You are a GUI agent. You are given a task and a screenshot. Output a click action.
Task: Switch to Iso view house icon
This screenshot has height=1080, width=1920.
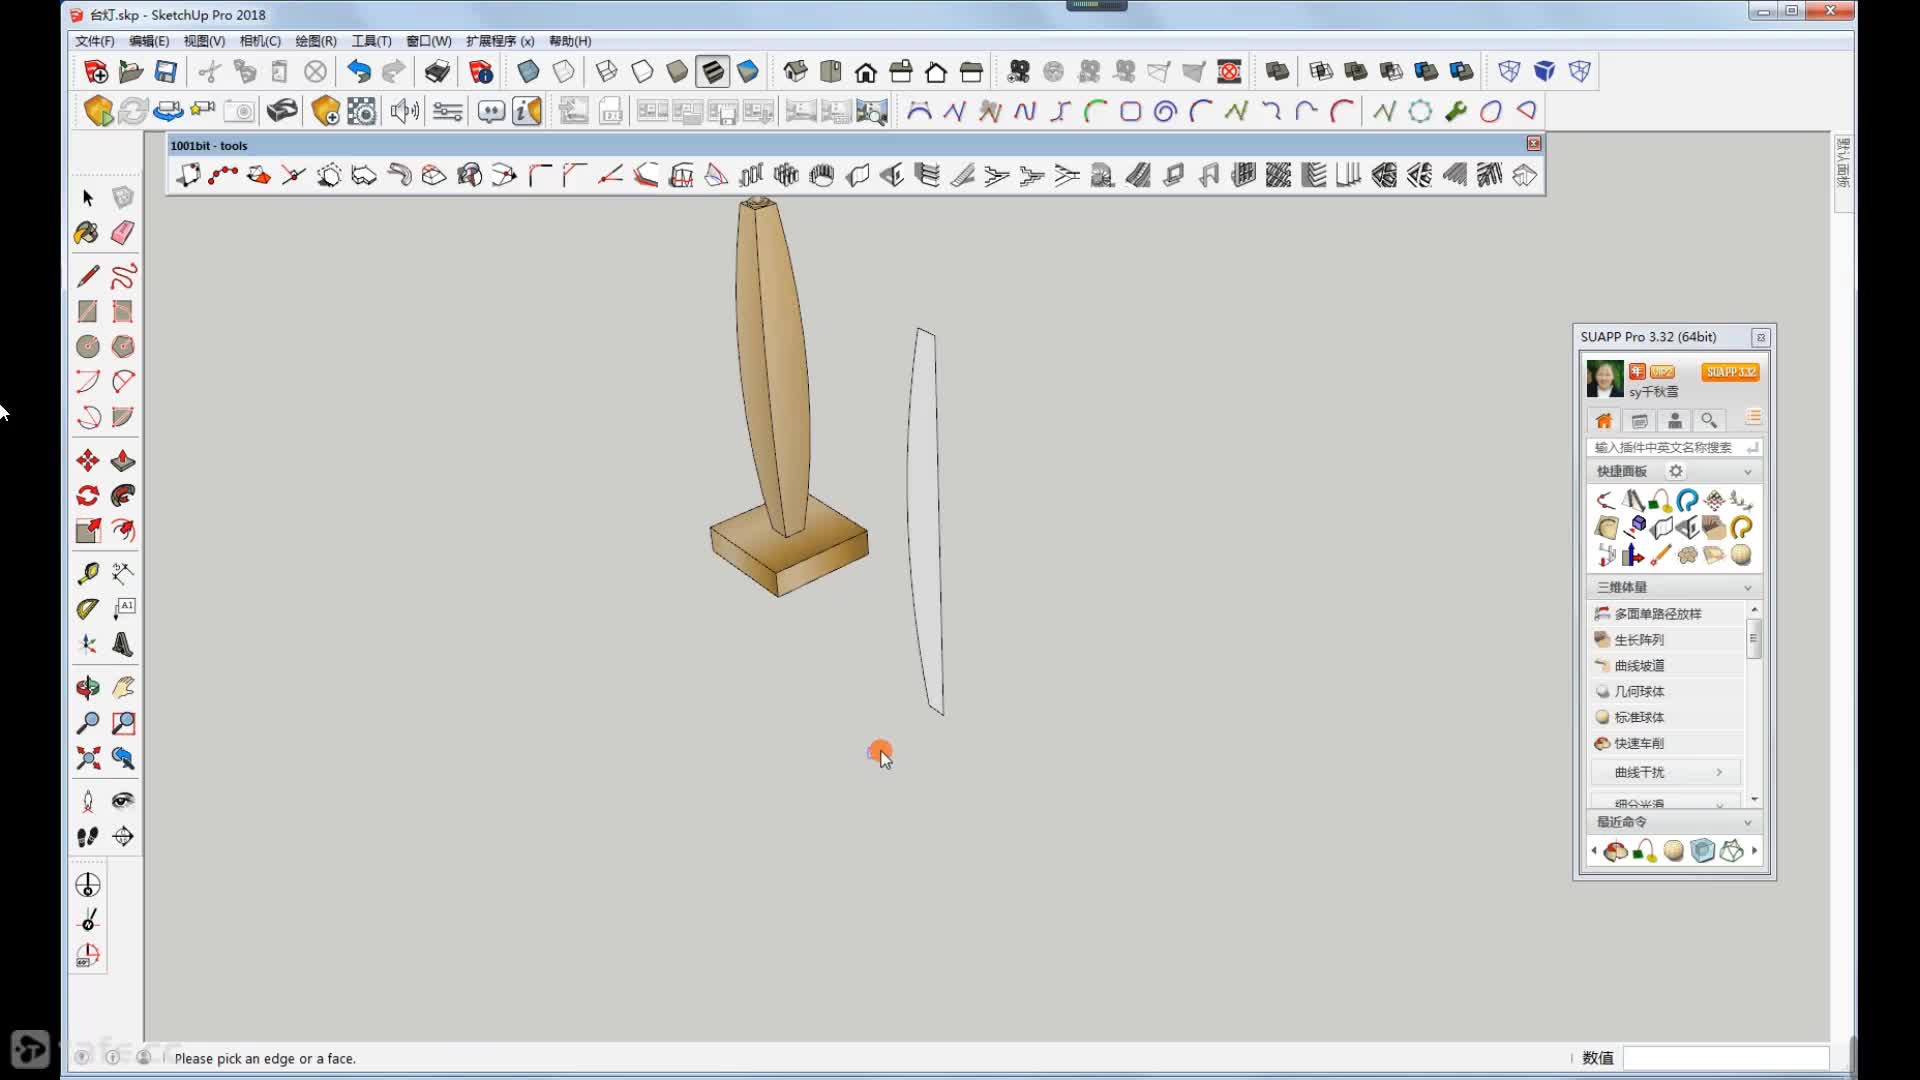tap(795, 71)
